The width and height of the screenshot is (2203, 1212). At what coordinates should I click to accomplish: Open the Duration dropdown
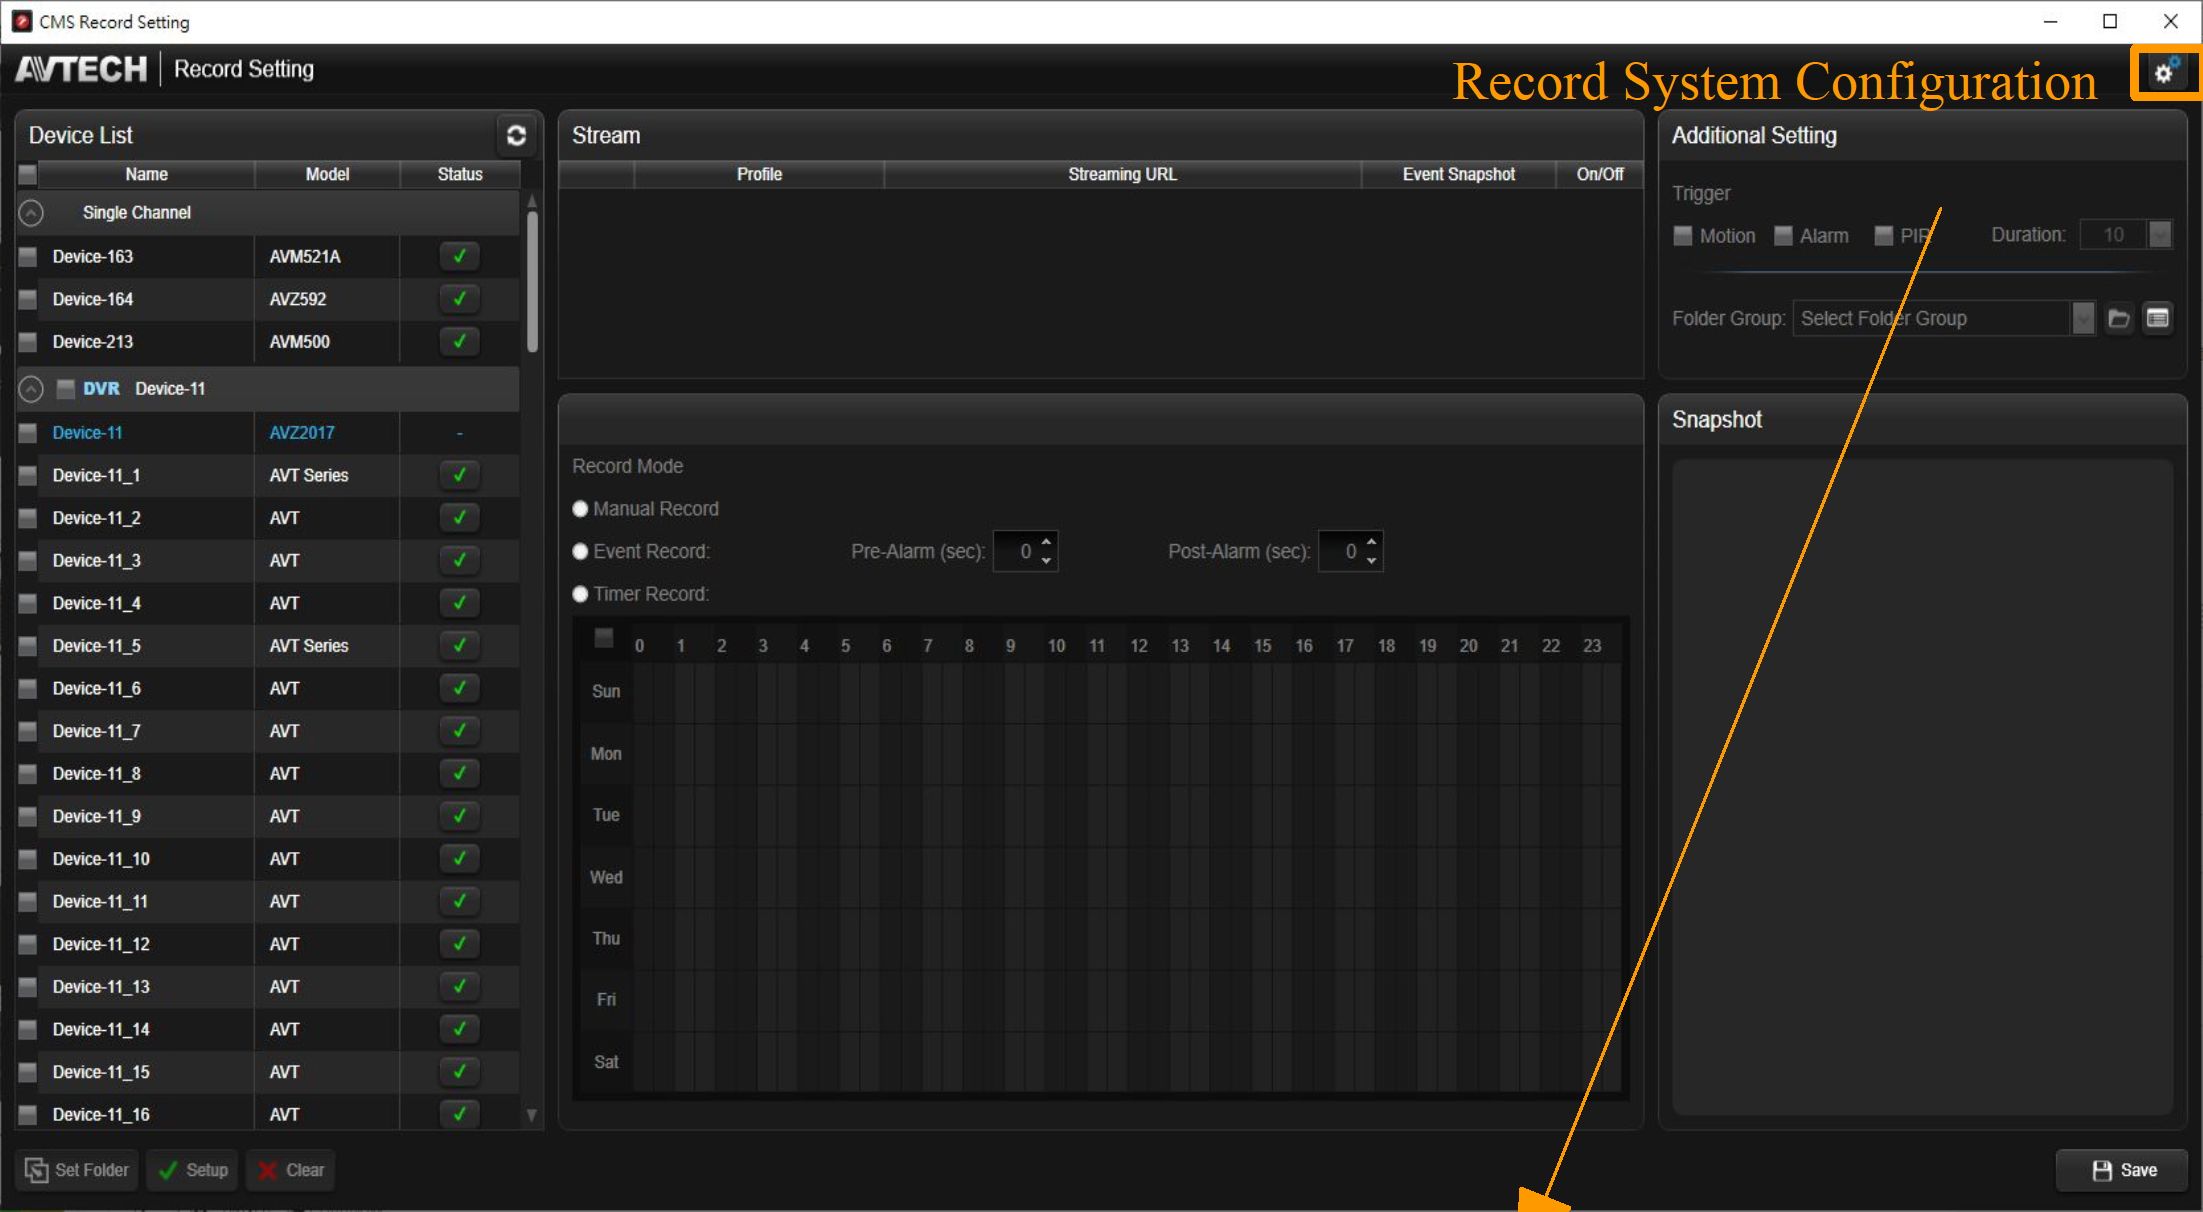tap(2160, 235)
